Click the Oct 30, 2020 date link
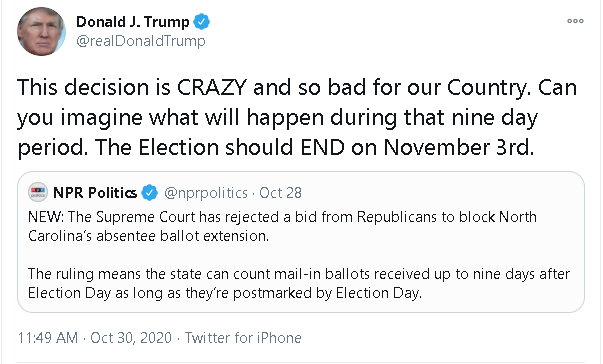 [x=131, y=338]
